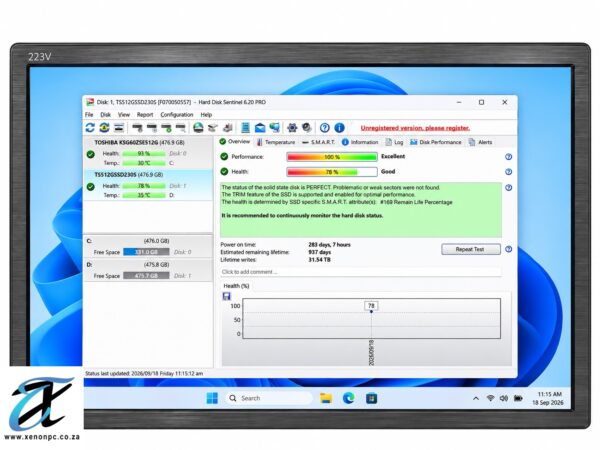Viewport: 600px width, 450px height.
Task: Open the File menu
Action: click(x=89, y=114)
